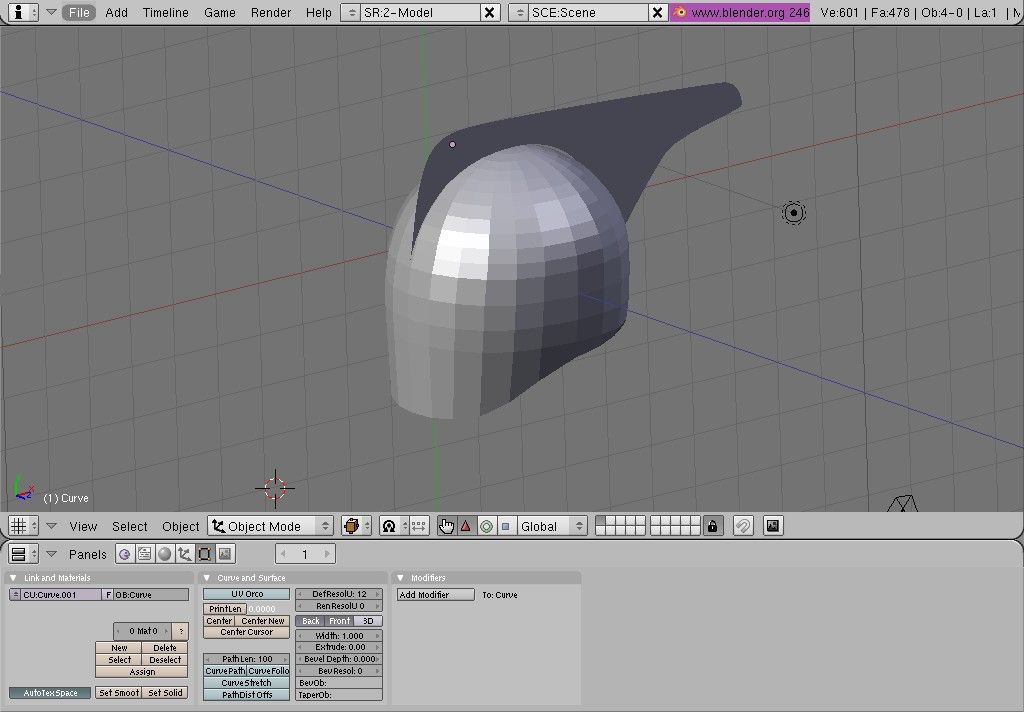Click the Set Smooth button
The width and height of the screenshot is (1024, 712).
[118, 692]
